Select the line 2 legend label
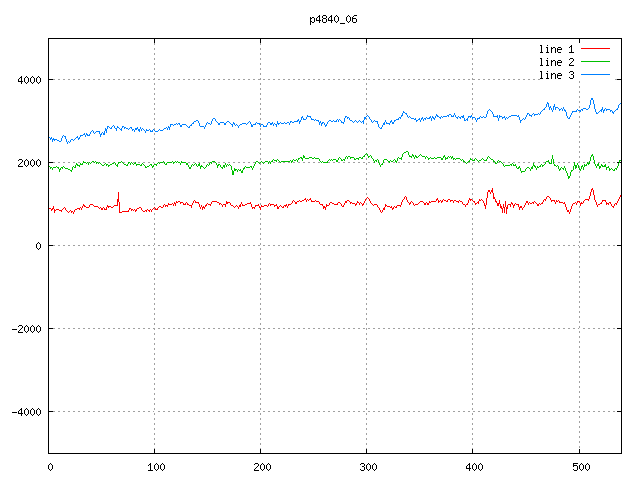This screenshot has width=640, height=480. (556, 62)
